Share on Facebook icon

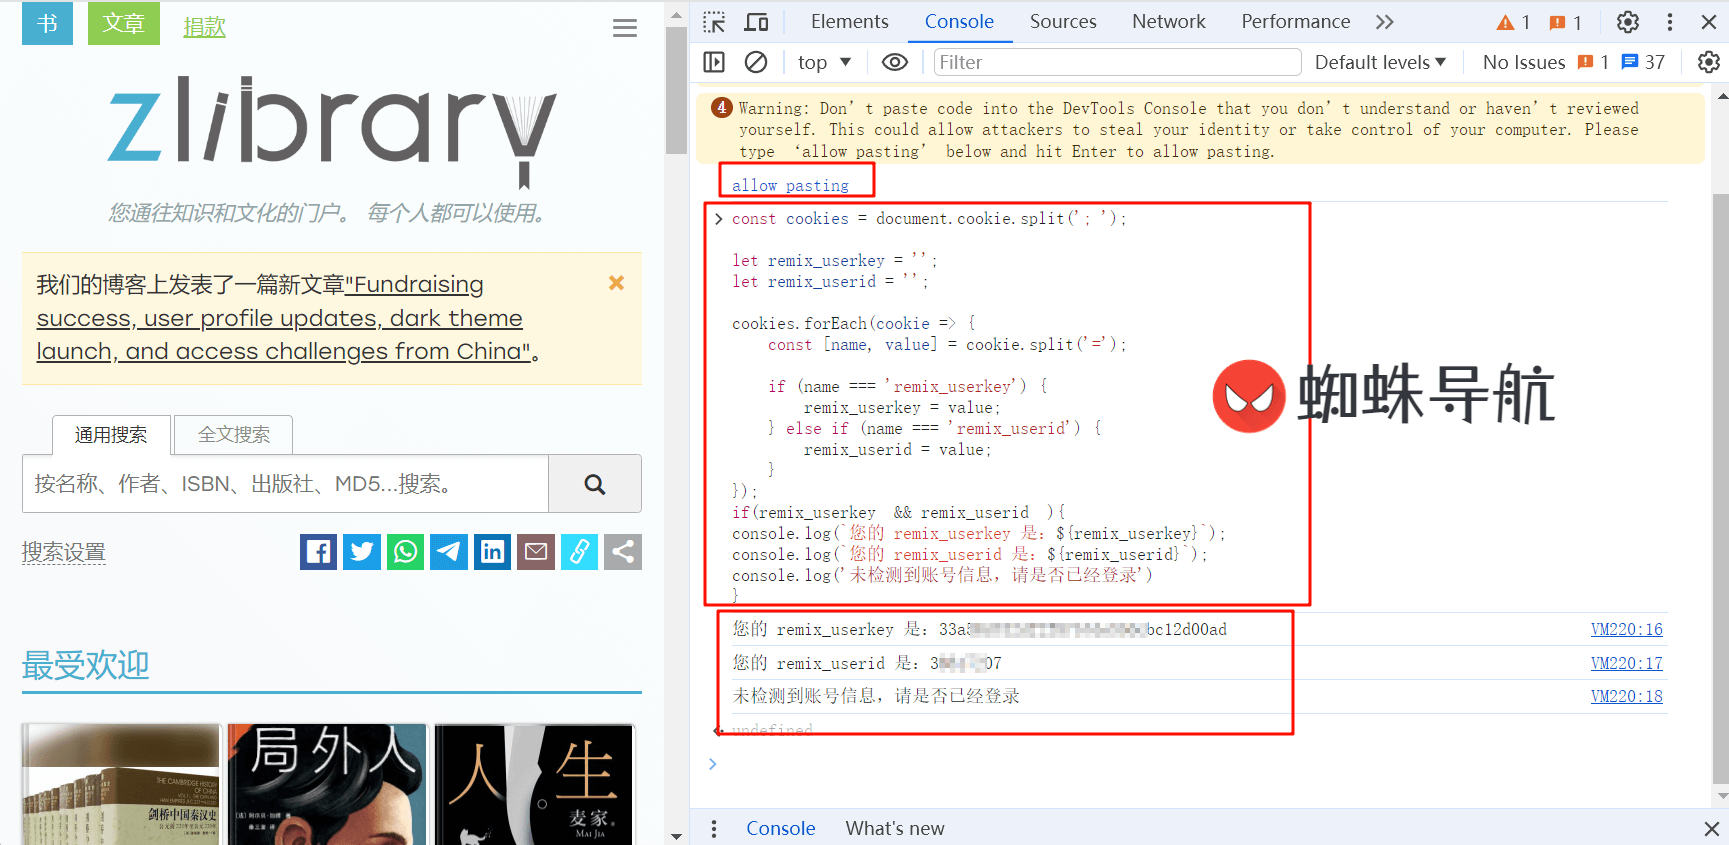318,552
